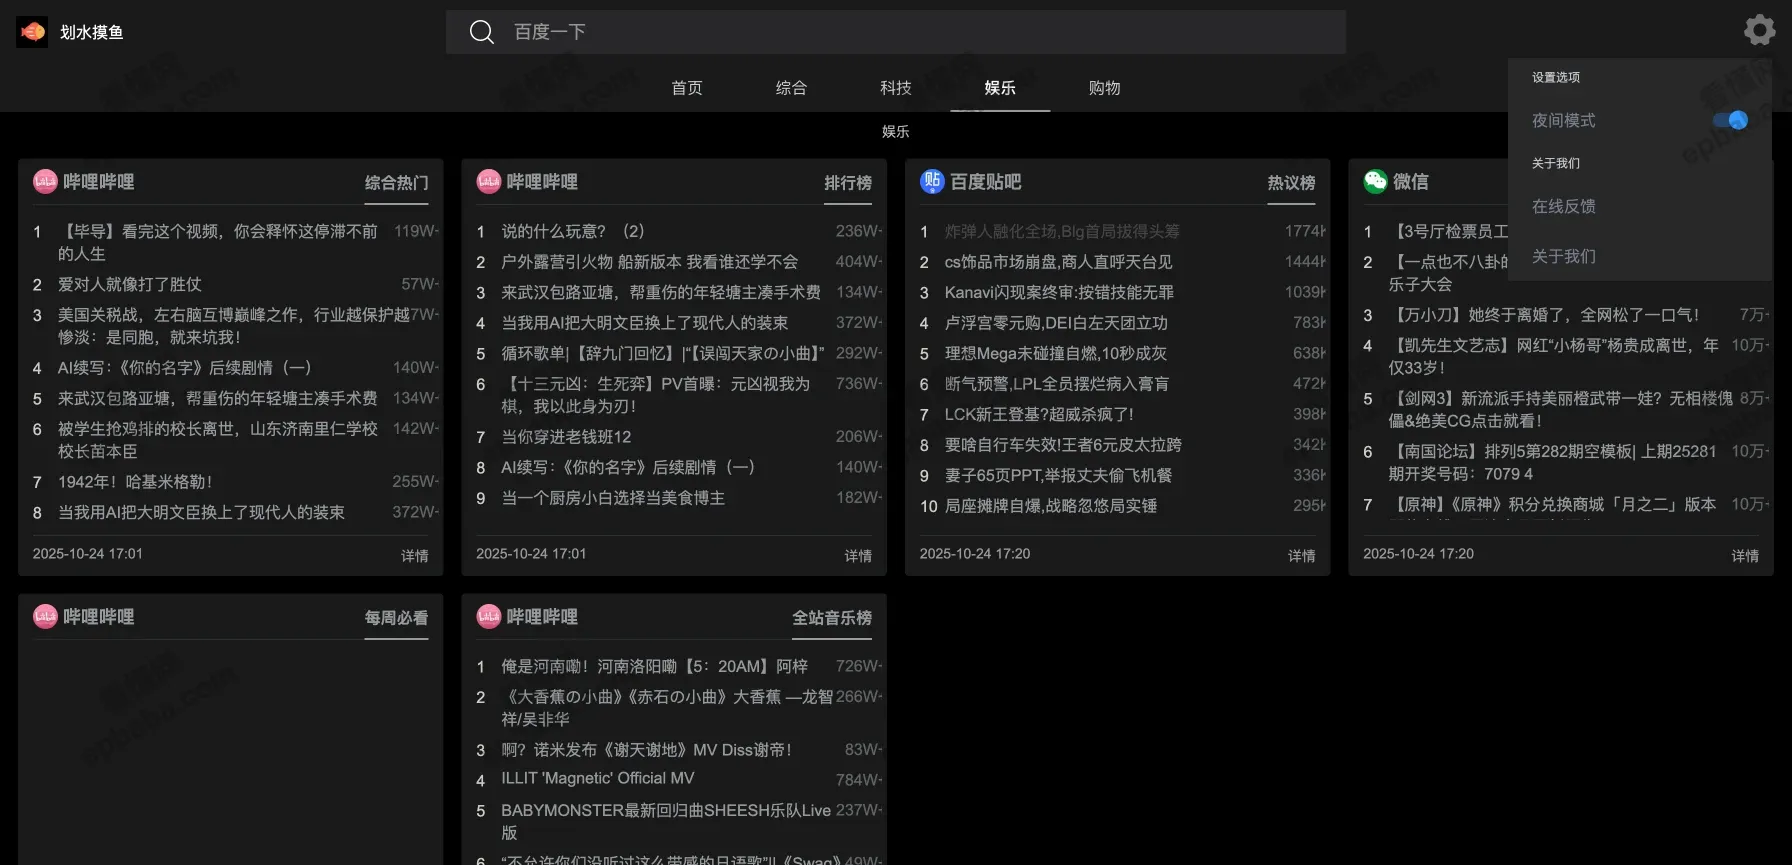Click the 微信 green logo icon

[x=1376, y=181]
